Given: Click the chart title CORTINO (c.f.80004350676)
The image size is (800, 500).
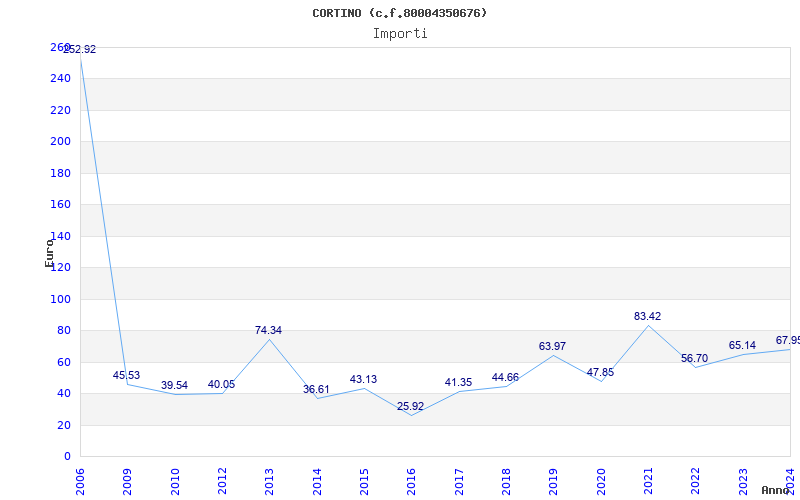Looking at the screenshot, I should pyautogui.click(x=399, y=13).
